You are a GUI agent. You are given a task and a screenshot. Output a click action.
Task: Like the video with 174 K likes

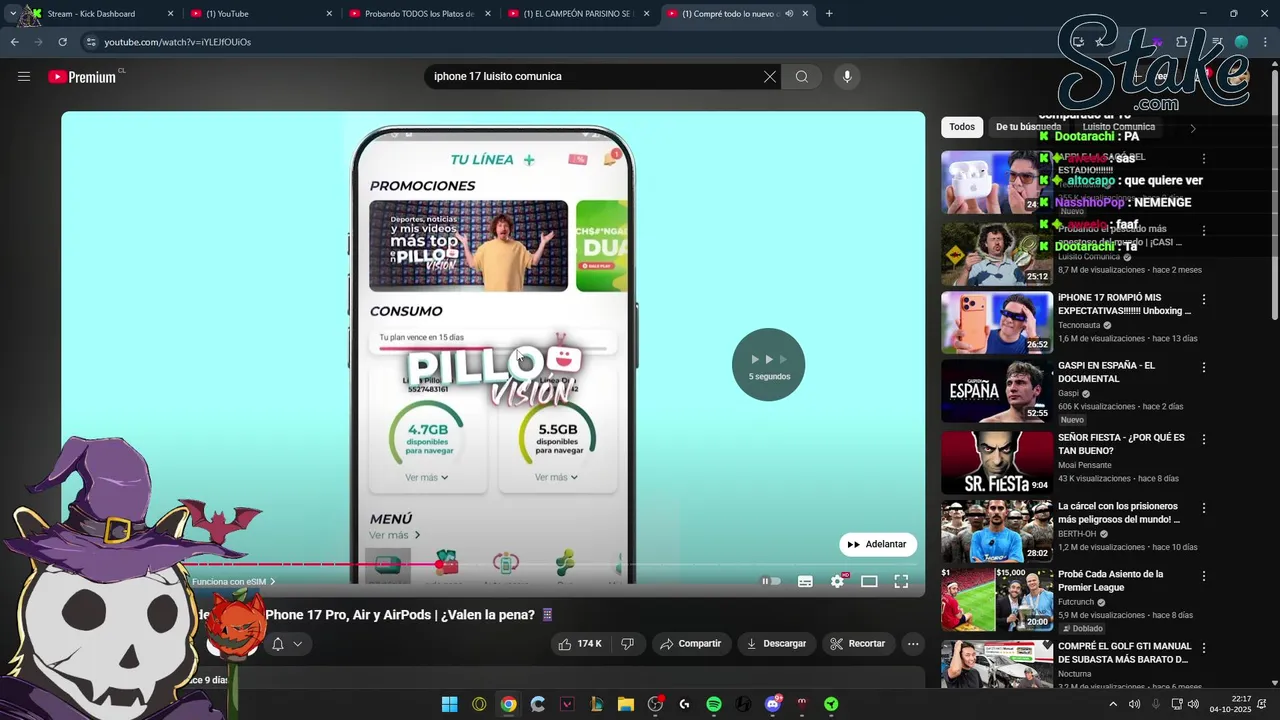click(x=580, y=644)
